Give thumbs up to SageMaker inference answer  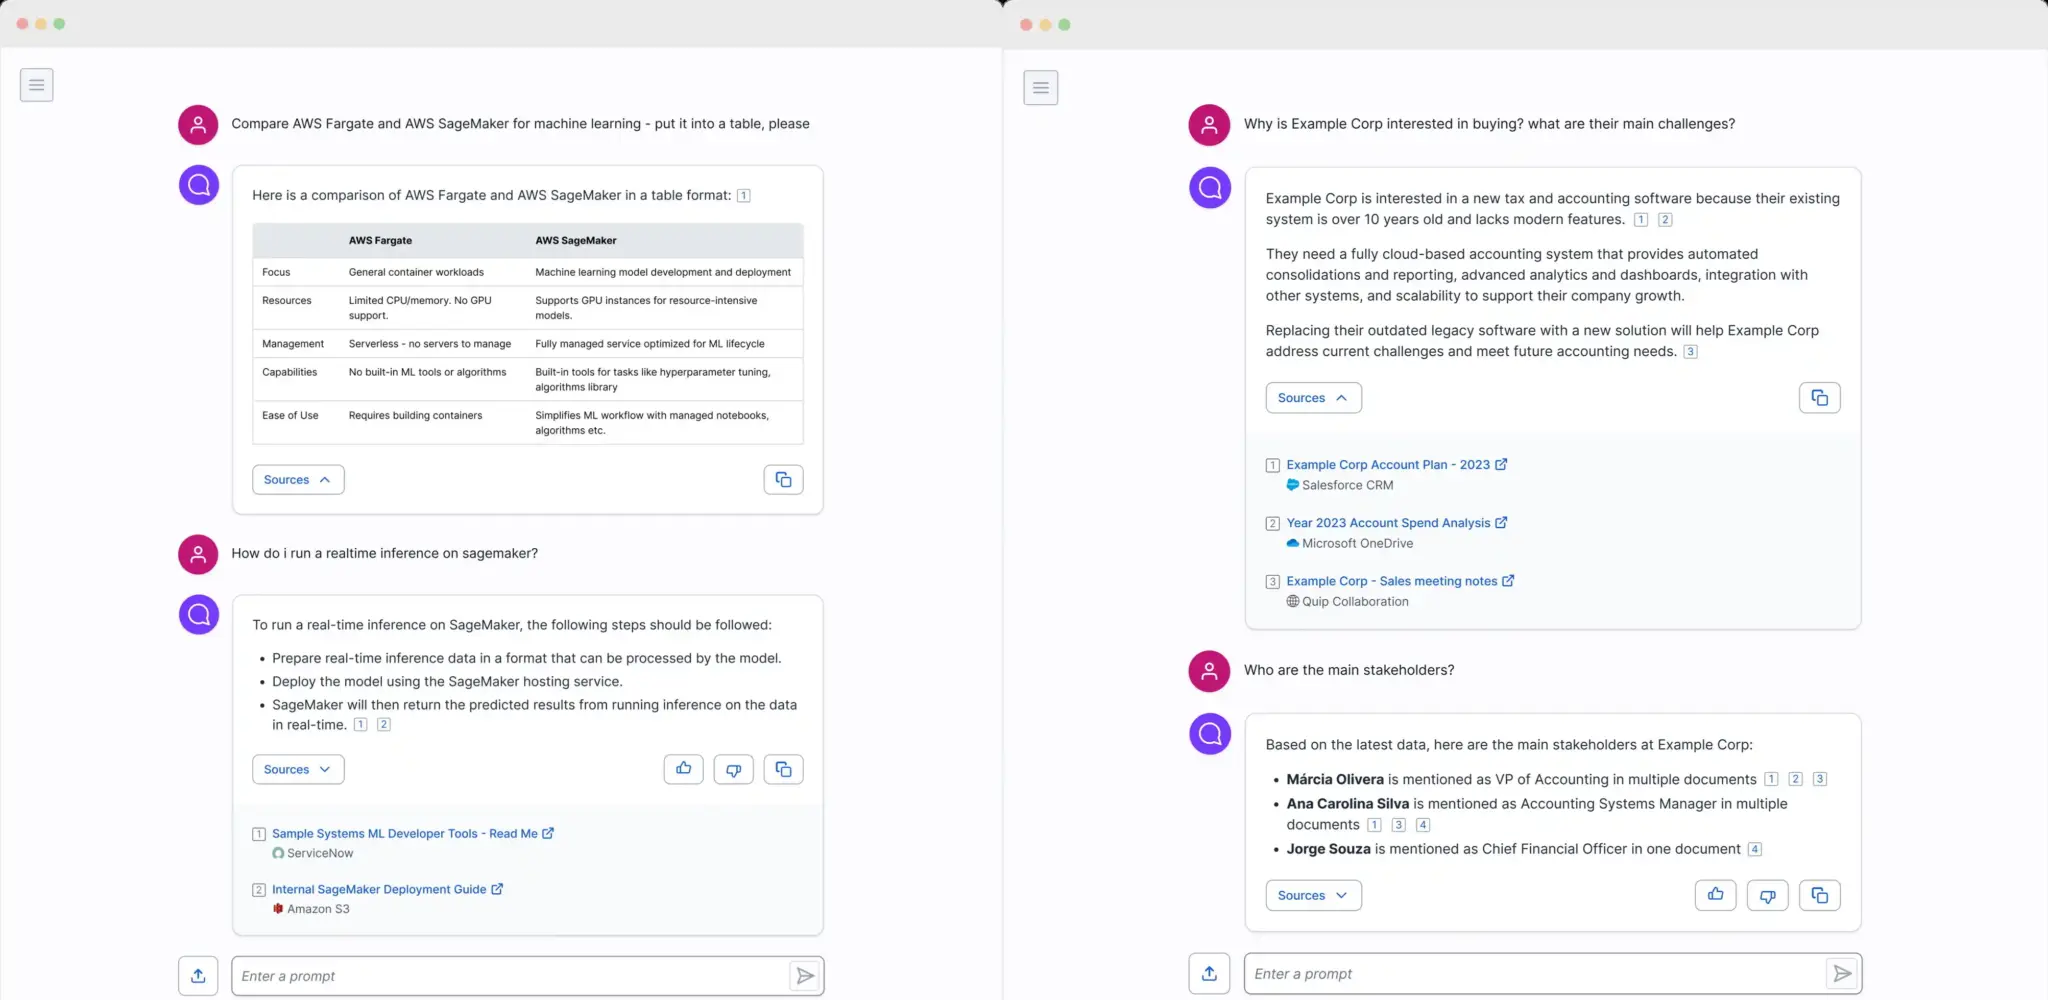(684, 769)
